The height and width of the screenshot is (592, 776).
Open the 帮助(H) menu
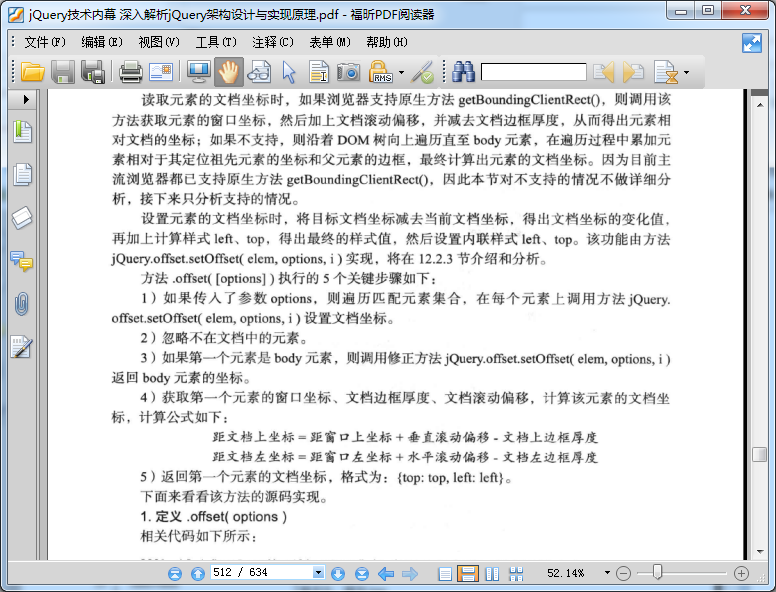click(x=387, y=43)
